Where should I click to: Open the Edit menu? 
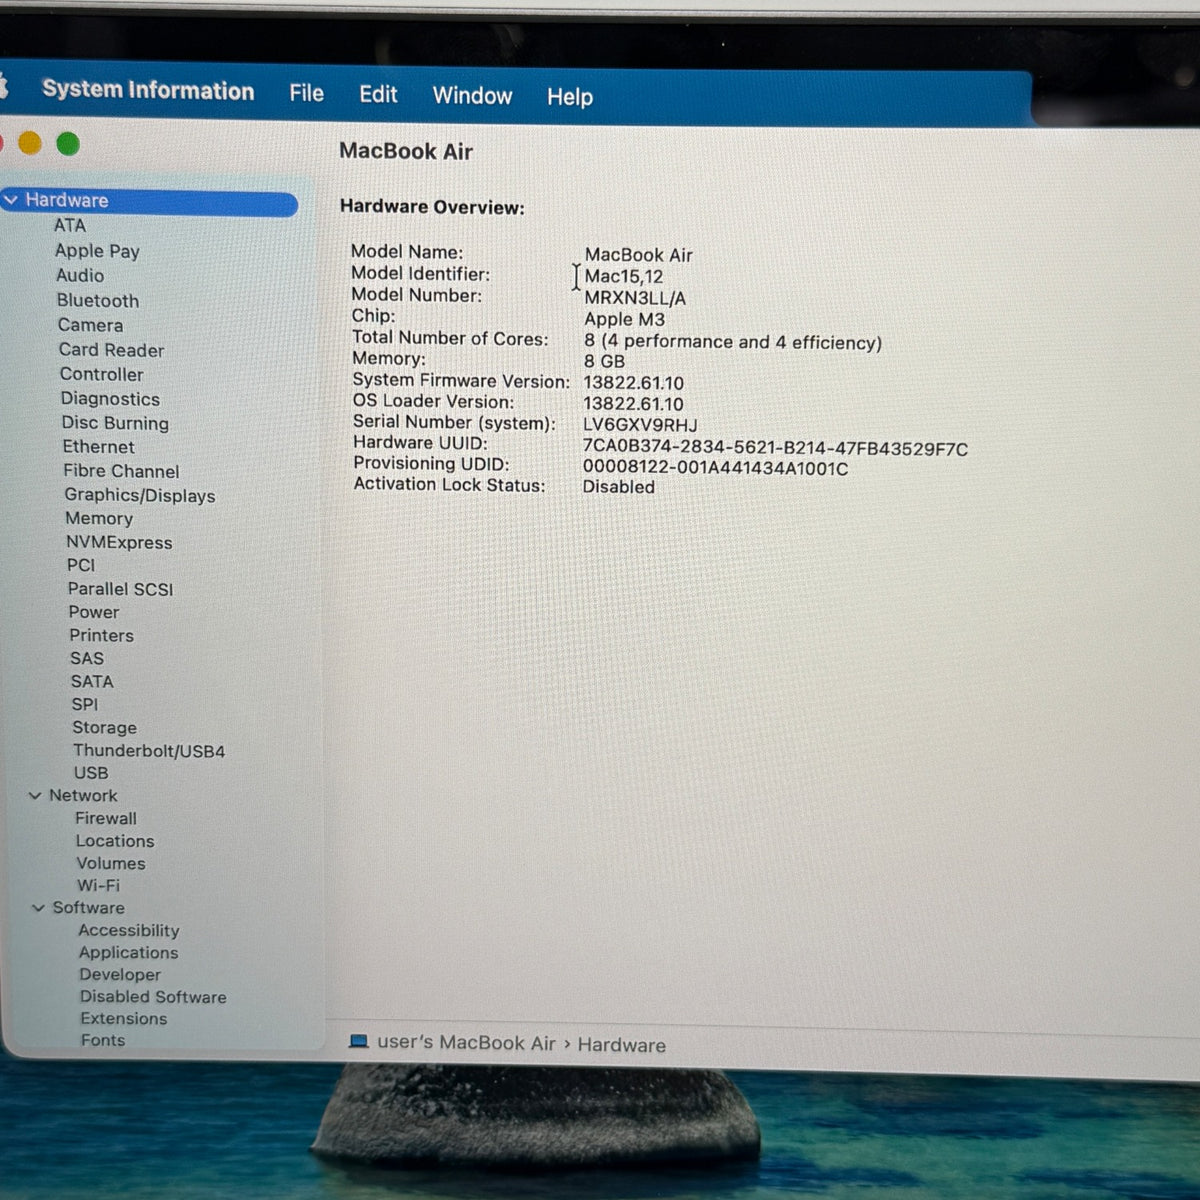click(378, 94)
